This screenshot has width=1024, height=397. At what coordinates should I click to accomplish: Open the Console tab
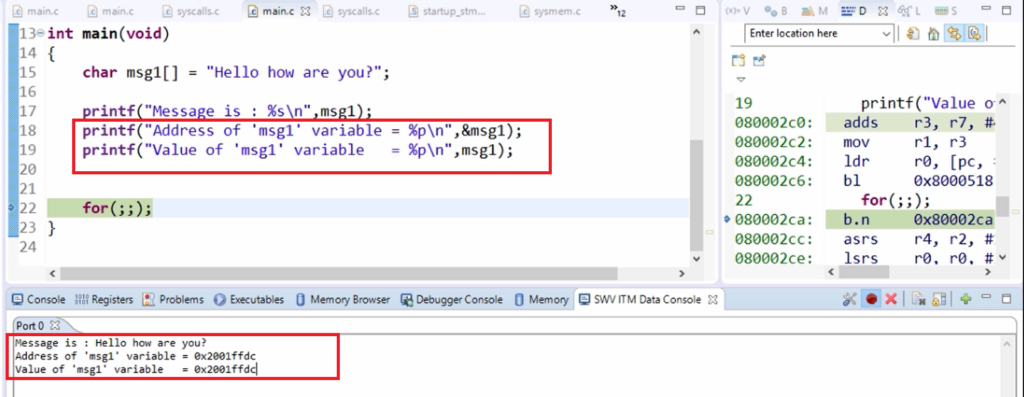(39, 300)
